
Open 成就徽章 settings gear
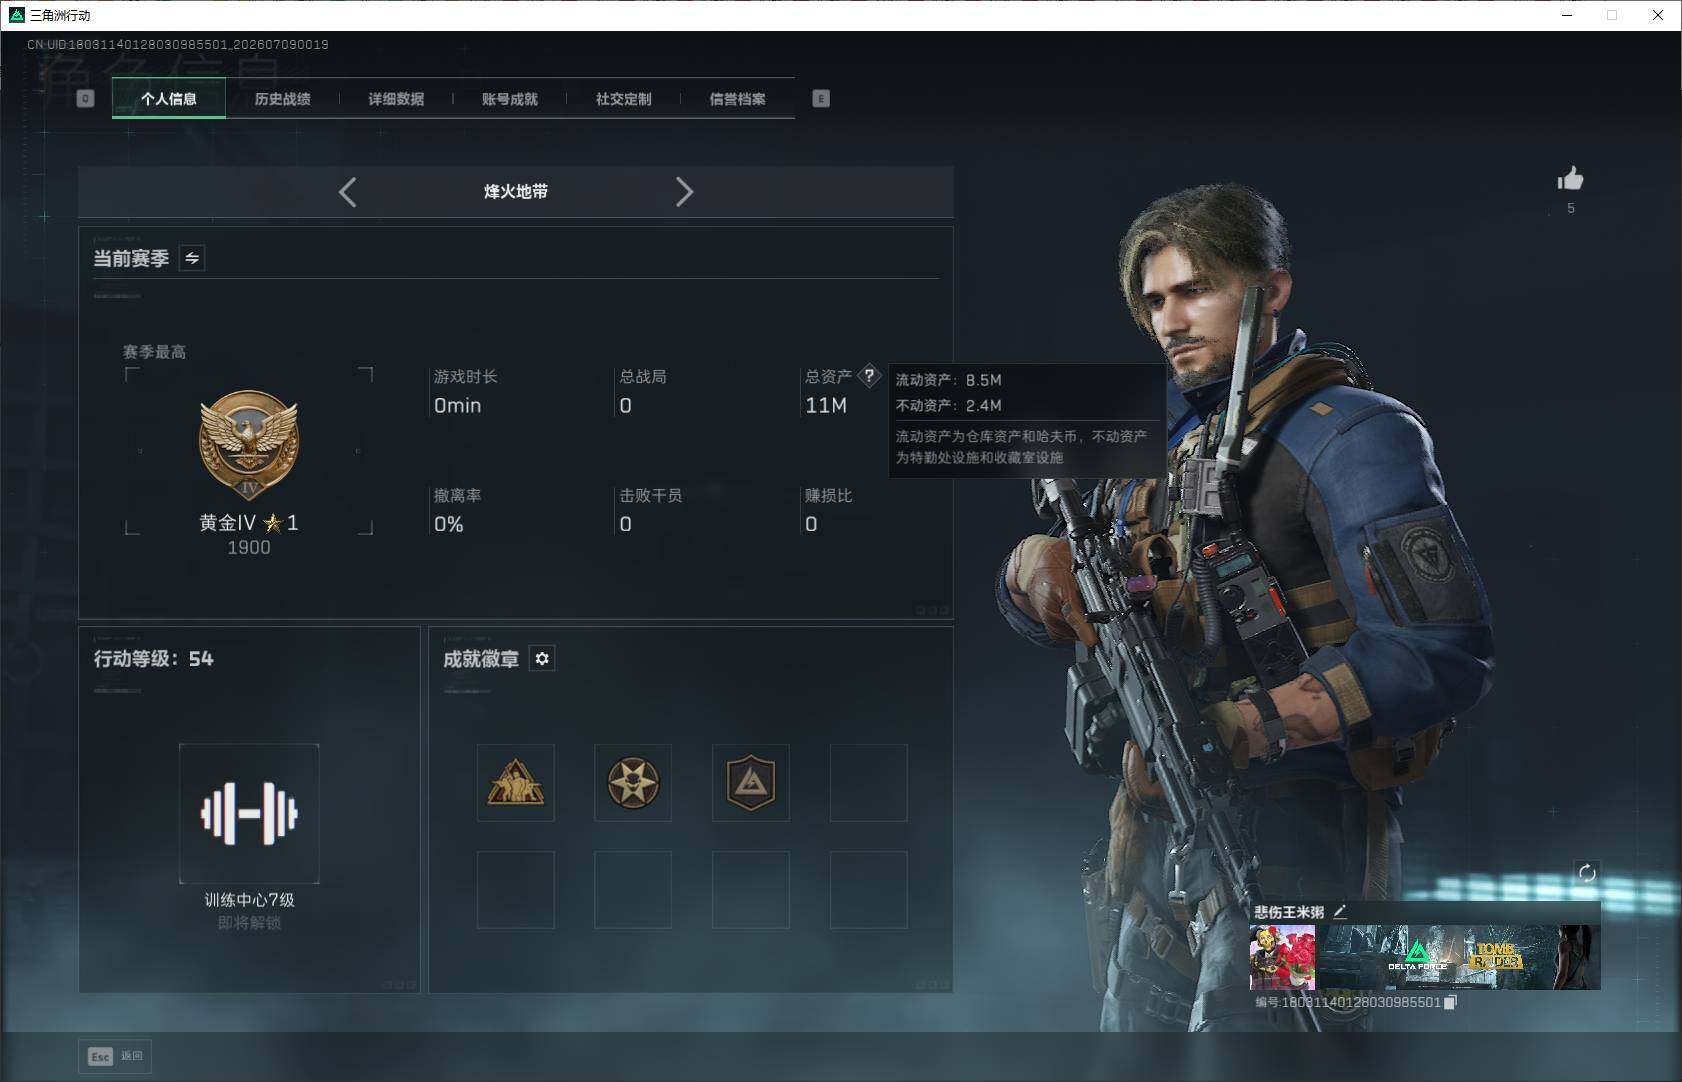tap(542, 659)
